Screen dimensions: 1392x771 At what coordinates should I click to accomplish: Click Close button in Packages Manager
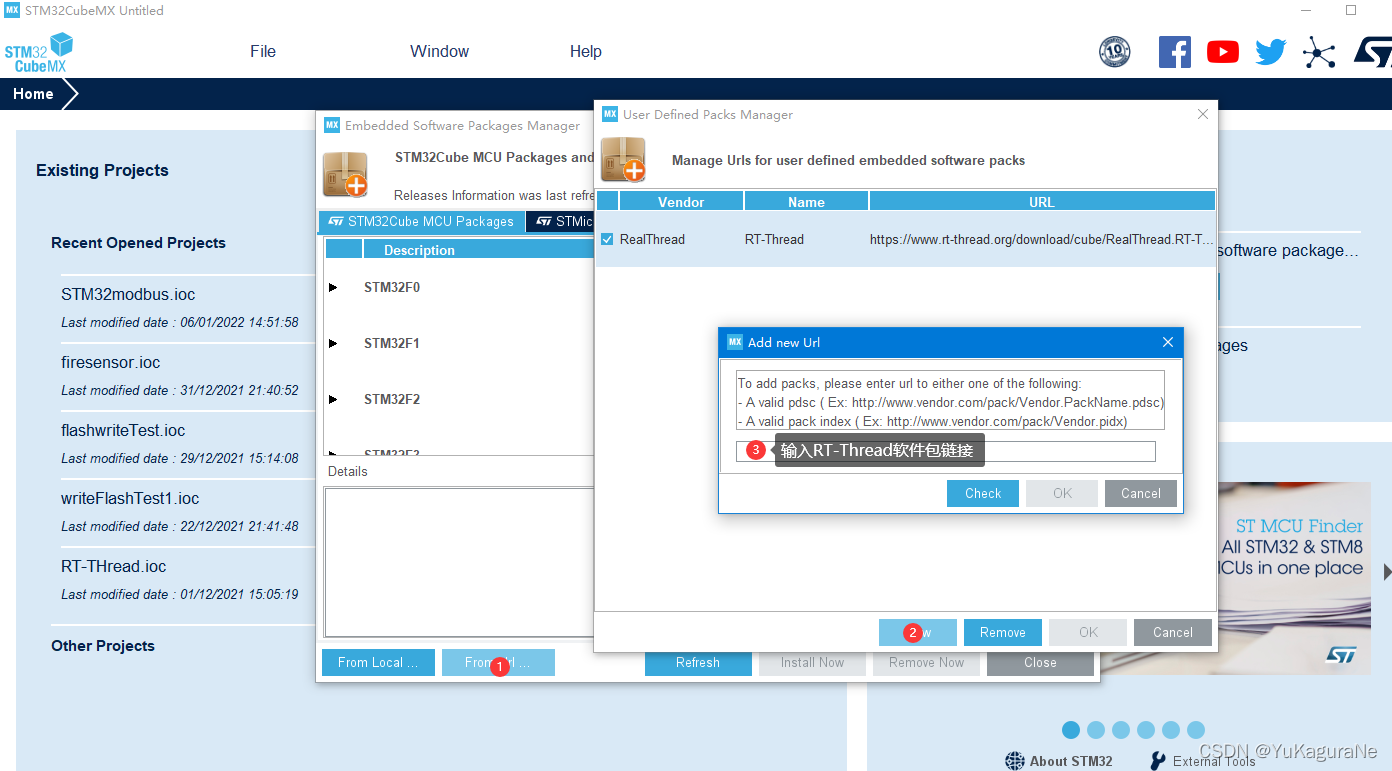[1040, 662]
